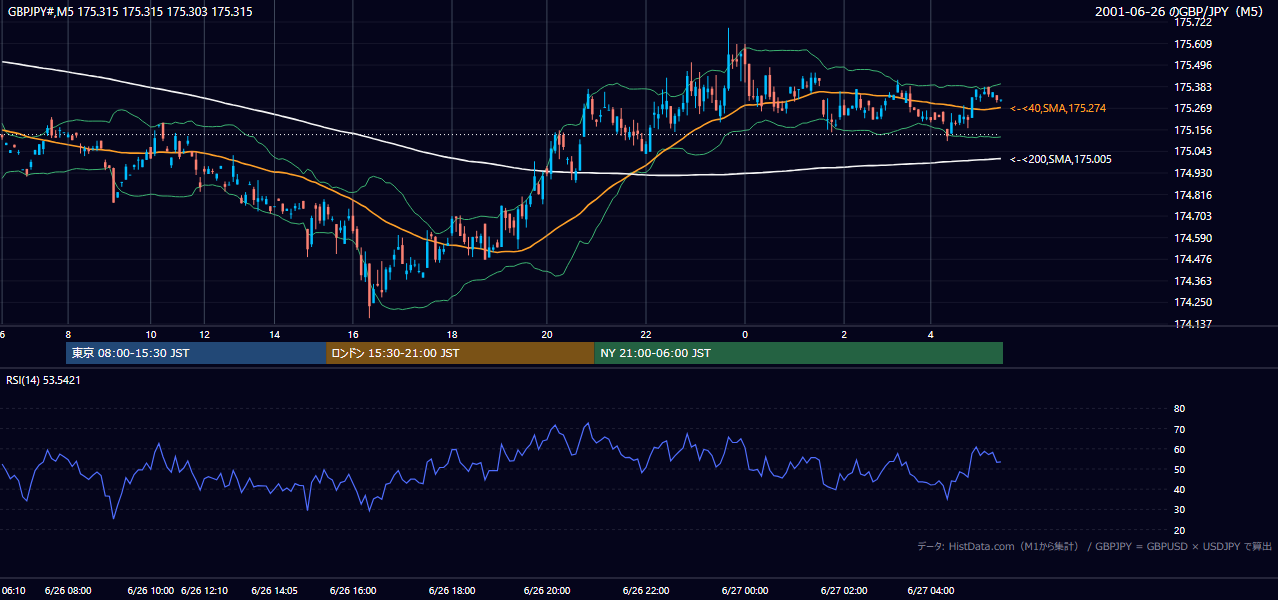Click RSI scale level 50
The image size is (1278, 600).
click(1179, 469)
